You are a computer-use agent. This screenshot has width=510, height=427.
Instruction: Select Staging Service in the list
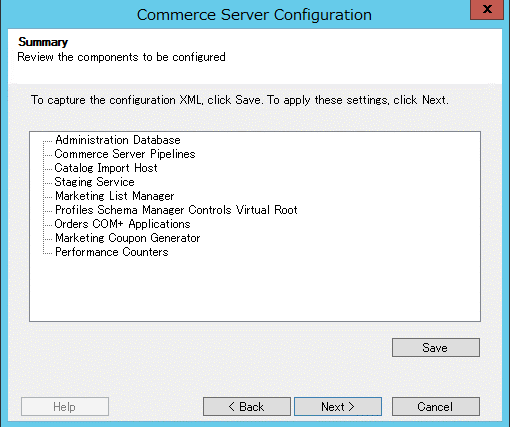click(x=94, y=182)
